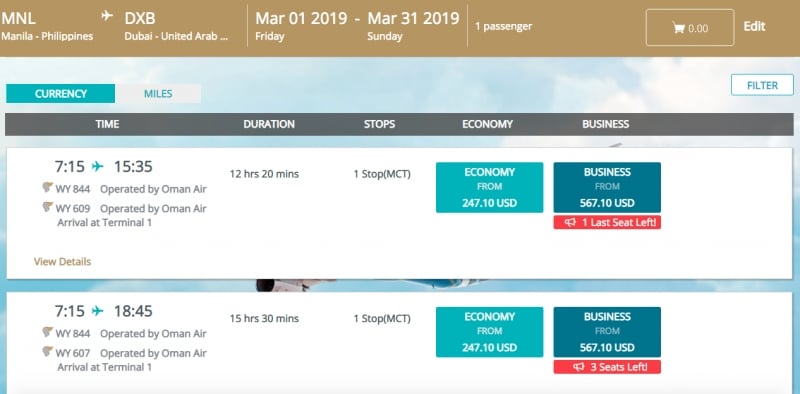Choose Economy 247.10 USD on the 15:35 arrival flight

pos(489,187)
